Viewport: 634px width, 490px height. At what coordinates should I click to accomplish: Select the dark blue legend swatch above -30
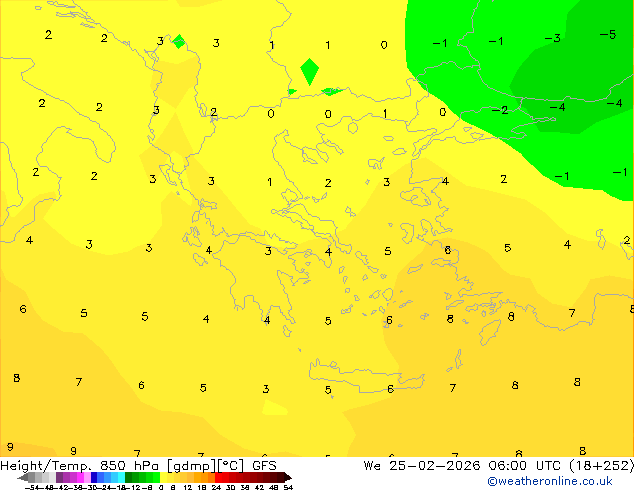94,478
